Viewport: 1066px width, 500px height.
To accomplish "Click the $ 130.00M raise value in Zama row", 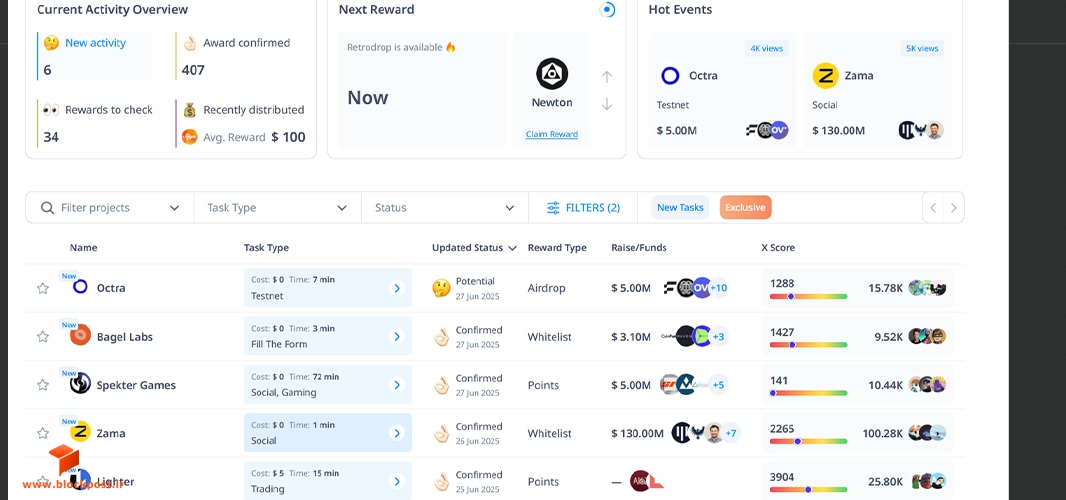I will 637,433.
